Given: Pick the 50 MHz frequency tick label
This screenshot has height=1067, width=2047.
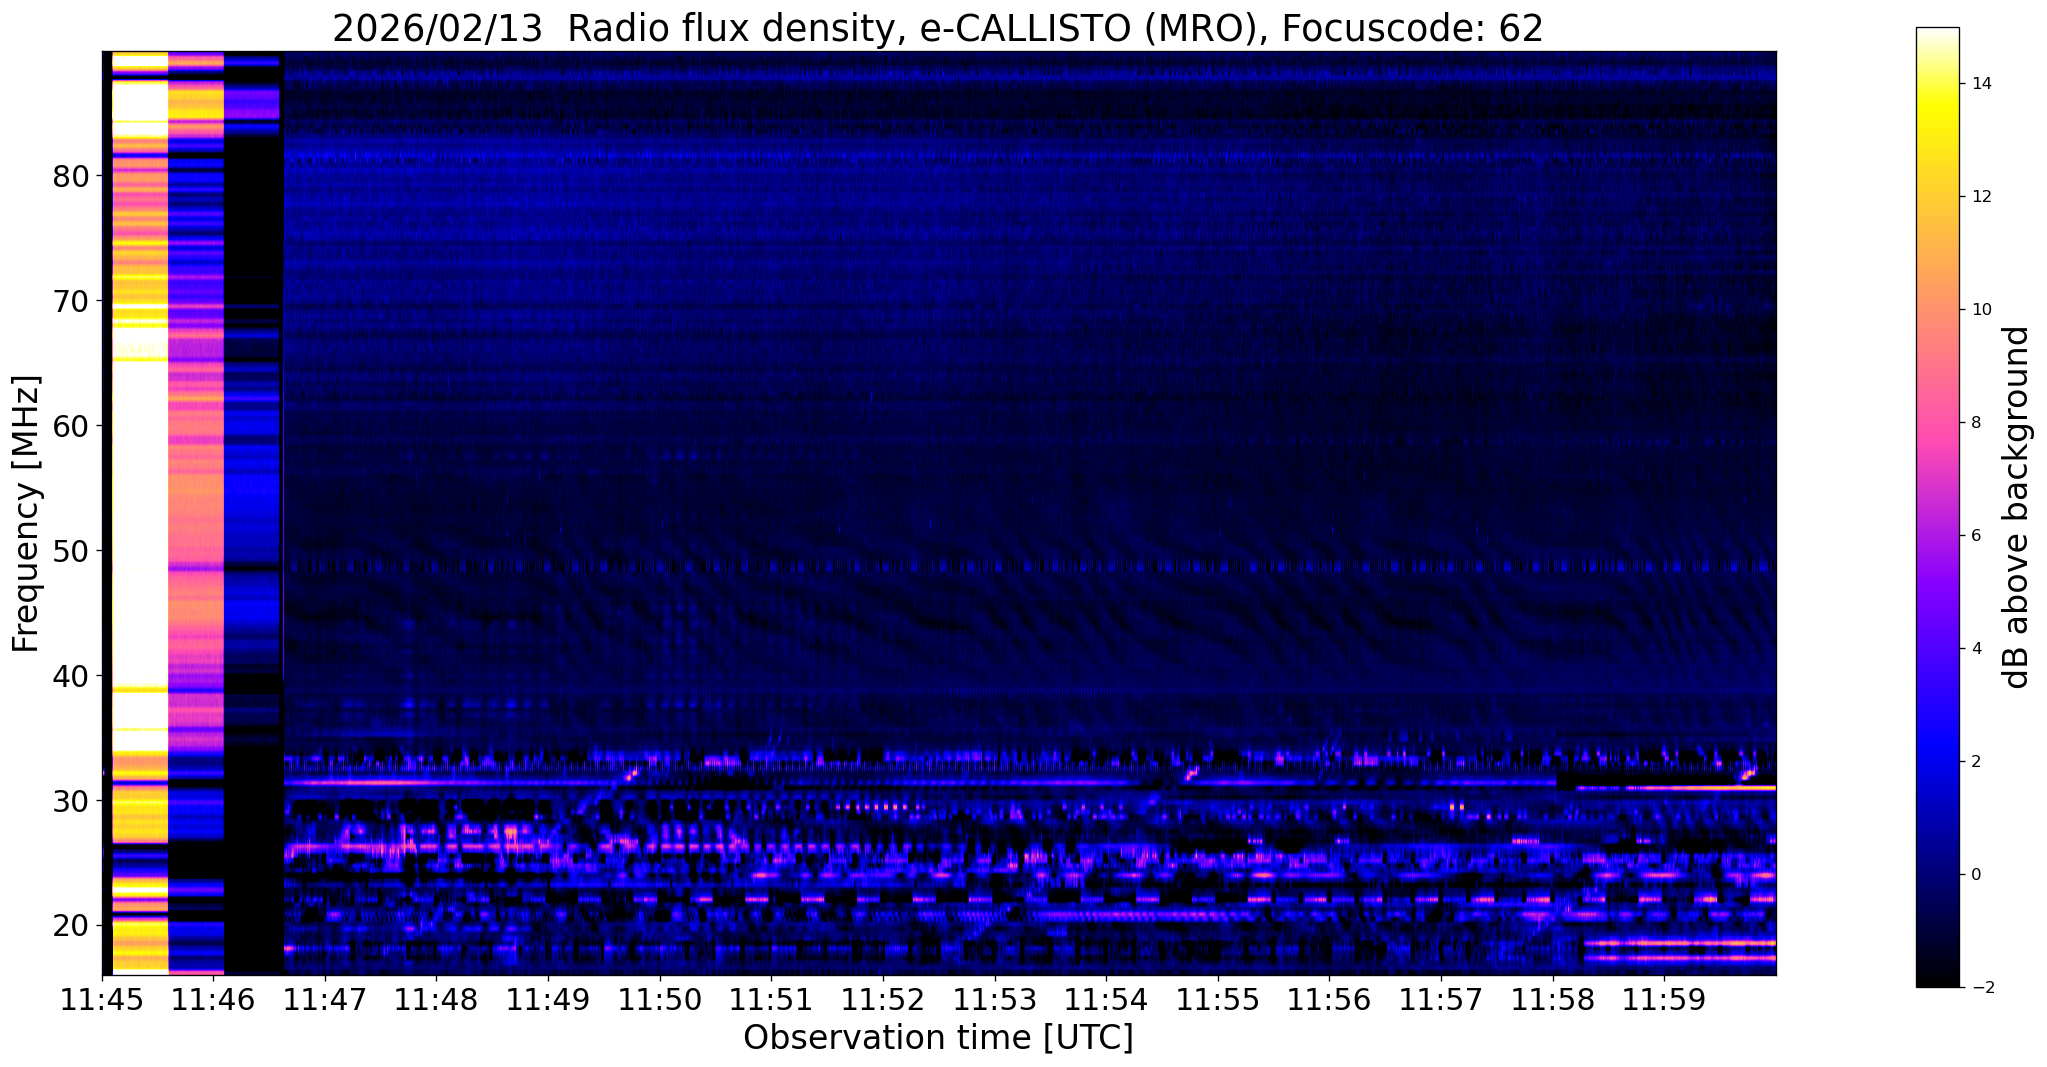Looking at the screenshot, I should pos(71,551).
